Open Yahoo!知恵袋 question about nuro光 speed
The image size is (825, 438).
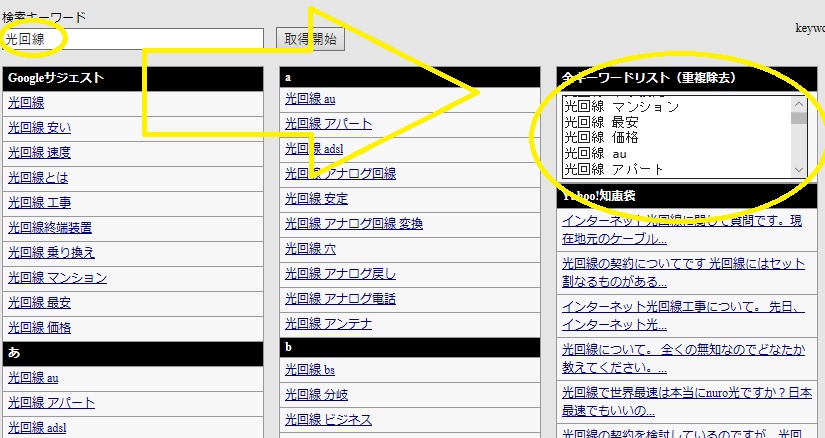[682, 401]
